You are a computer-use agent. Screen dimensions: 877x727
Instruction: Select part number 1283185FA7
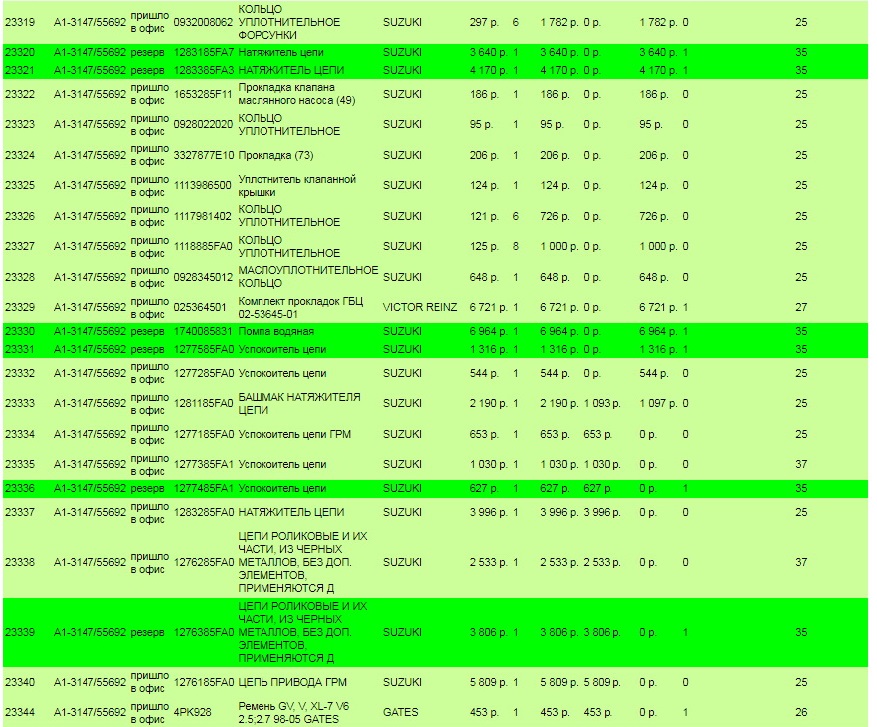click(203, 52)
